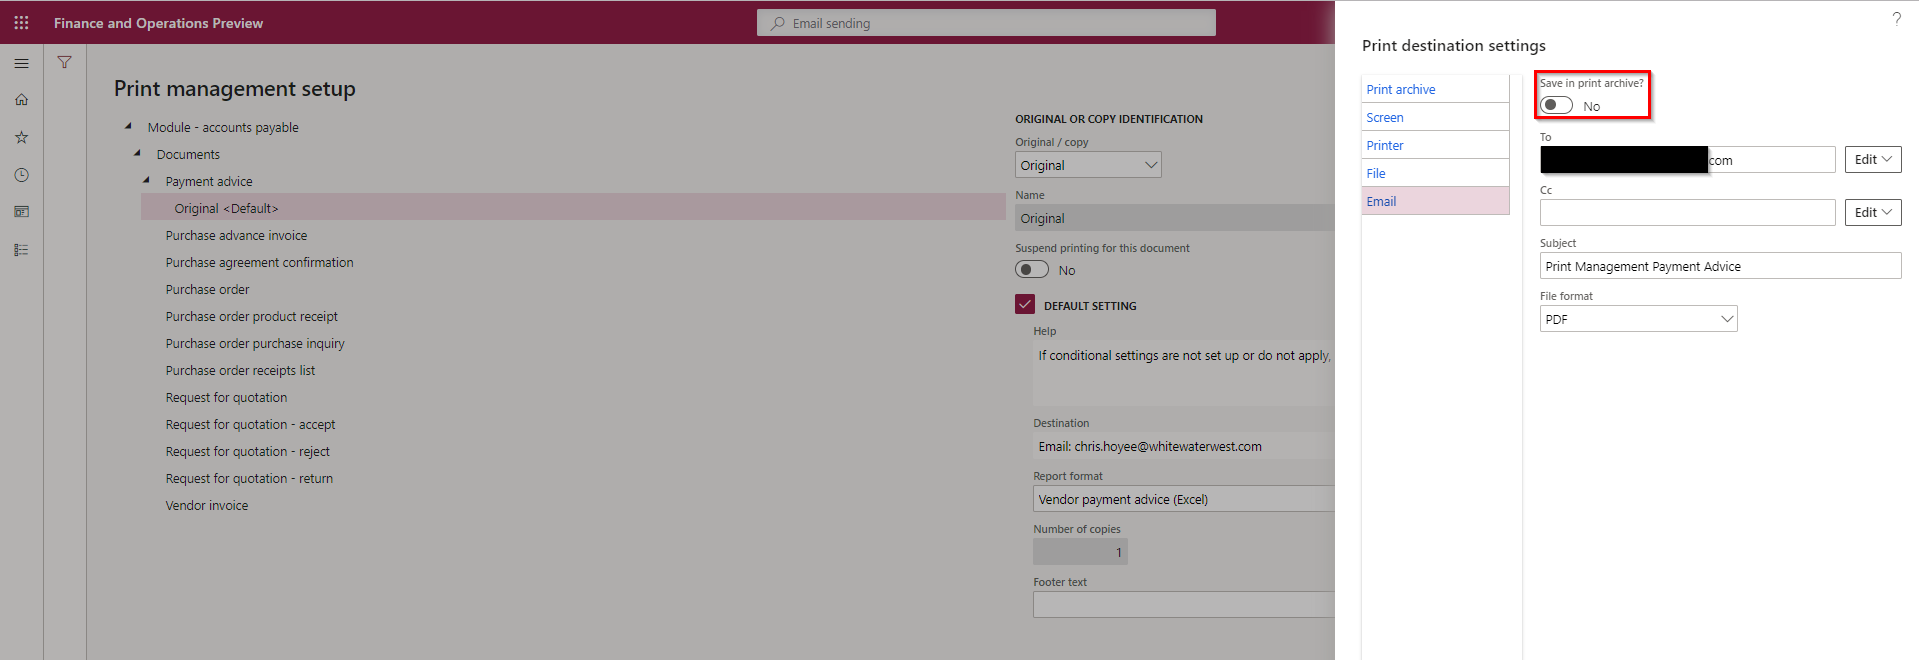Click the Subject input field

coord(1719,266)
